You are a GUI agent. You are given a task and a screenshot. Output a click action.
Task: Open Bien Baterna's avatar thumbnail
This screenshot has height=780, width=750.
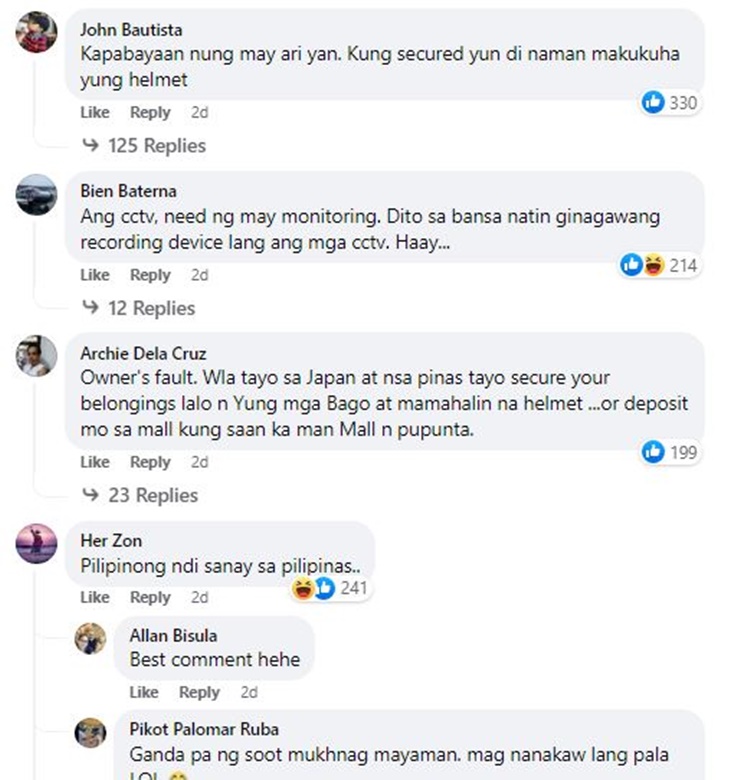(36, 195)
